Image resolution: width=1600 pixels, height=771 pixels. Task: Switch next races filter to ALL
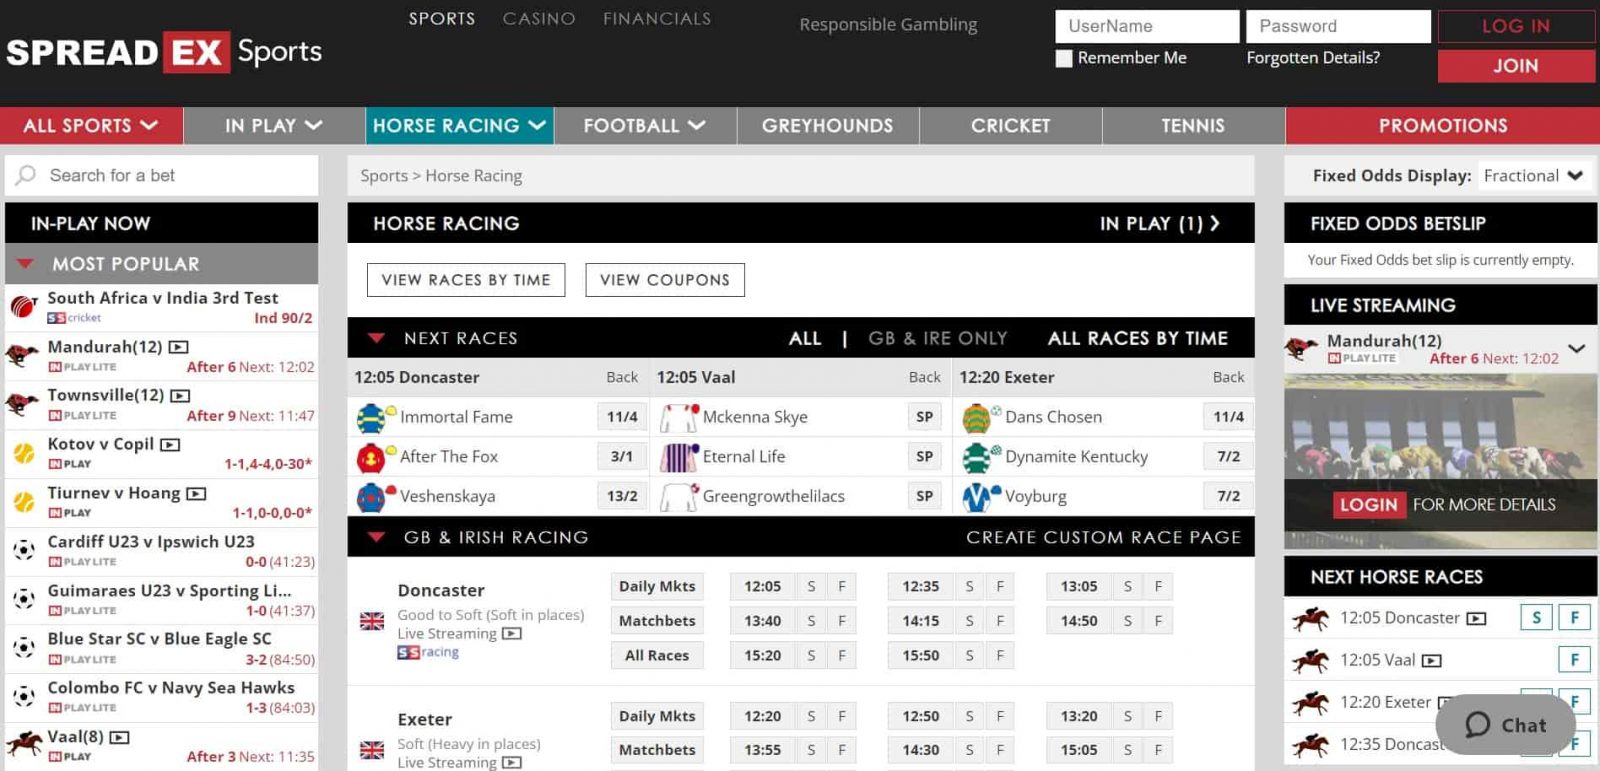pyautogui.click(x=804, y=338)
